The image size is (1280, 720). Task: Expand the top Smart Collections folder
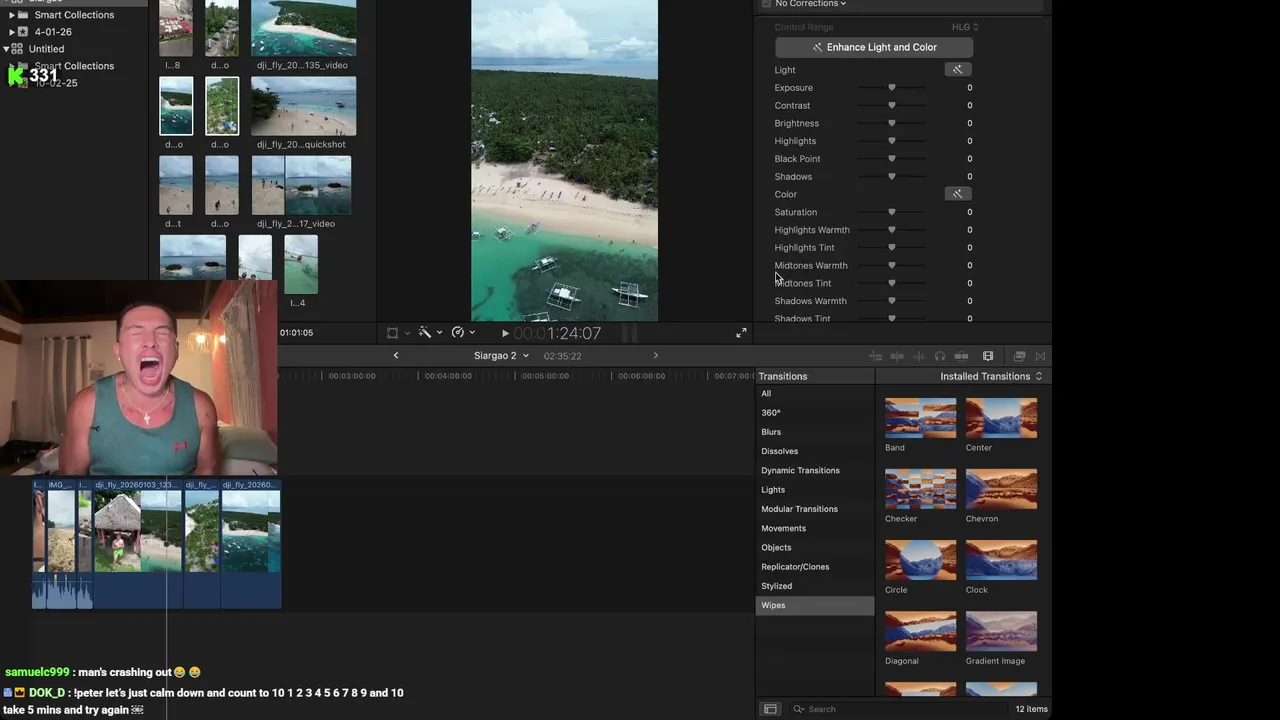pyautogui.click(x=12, y=15)
